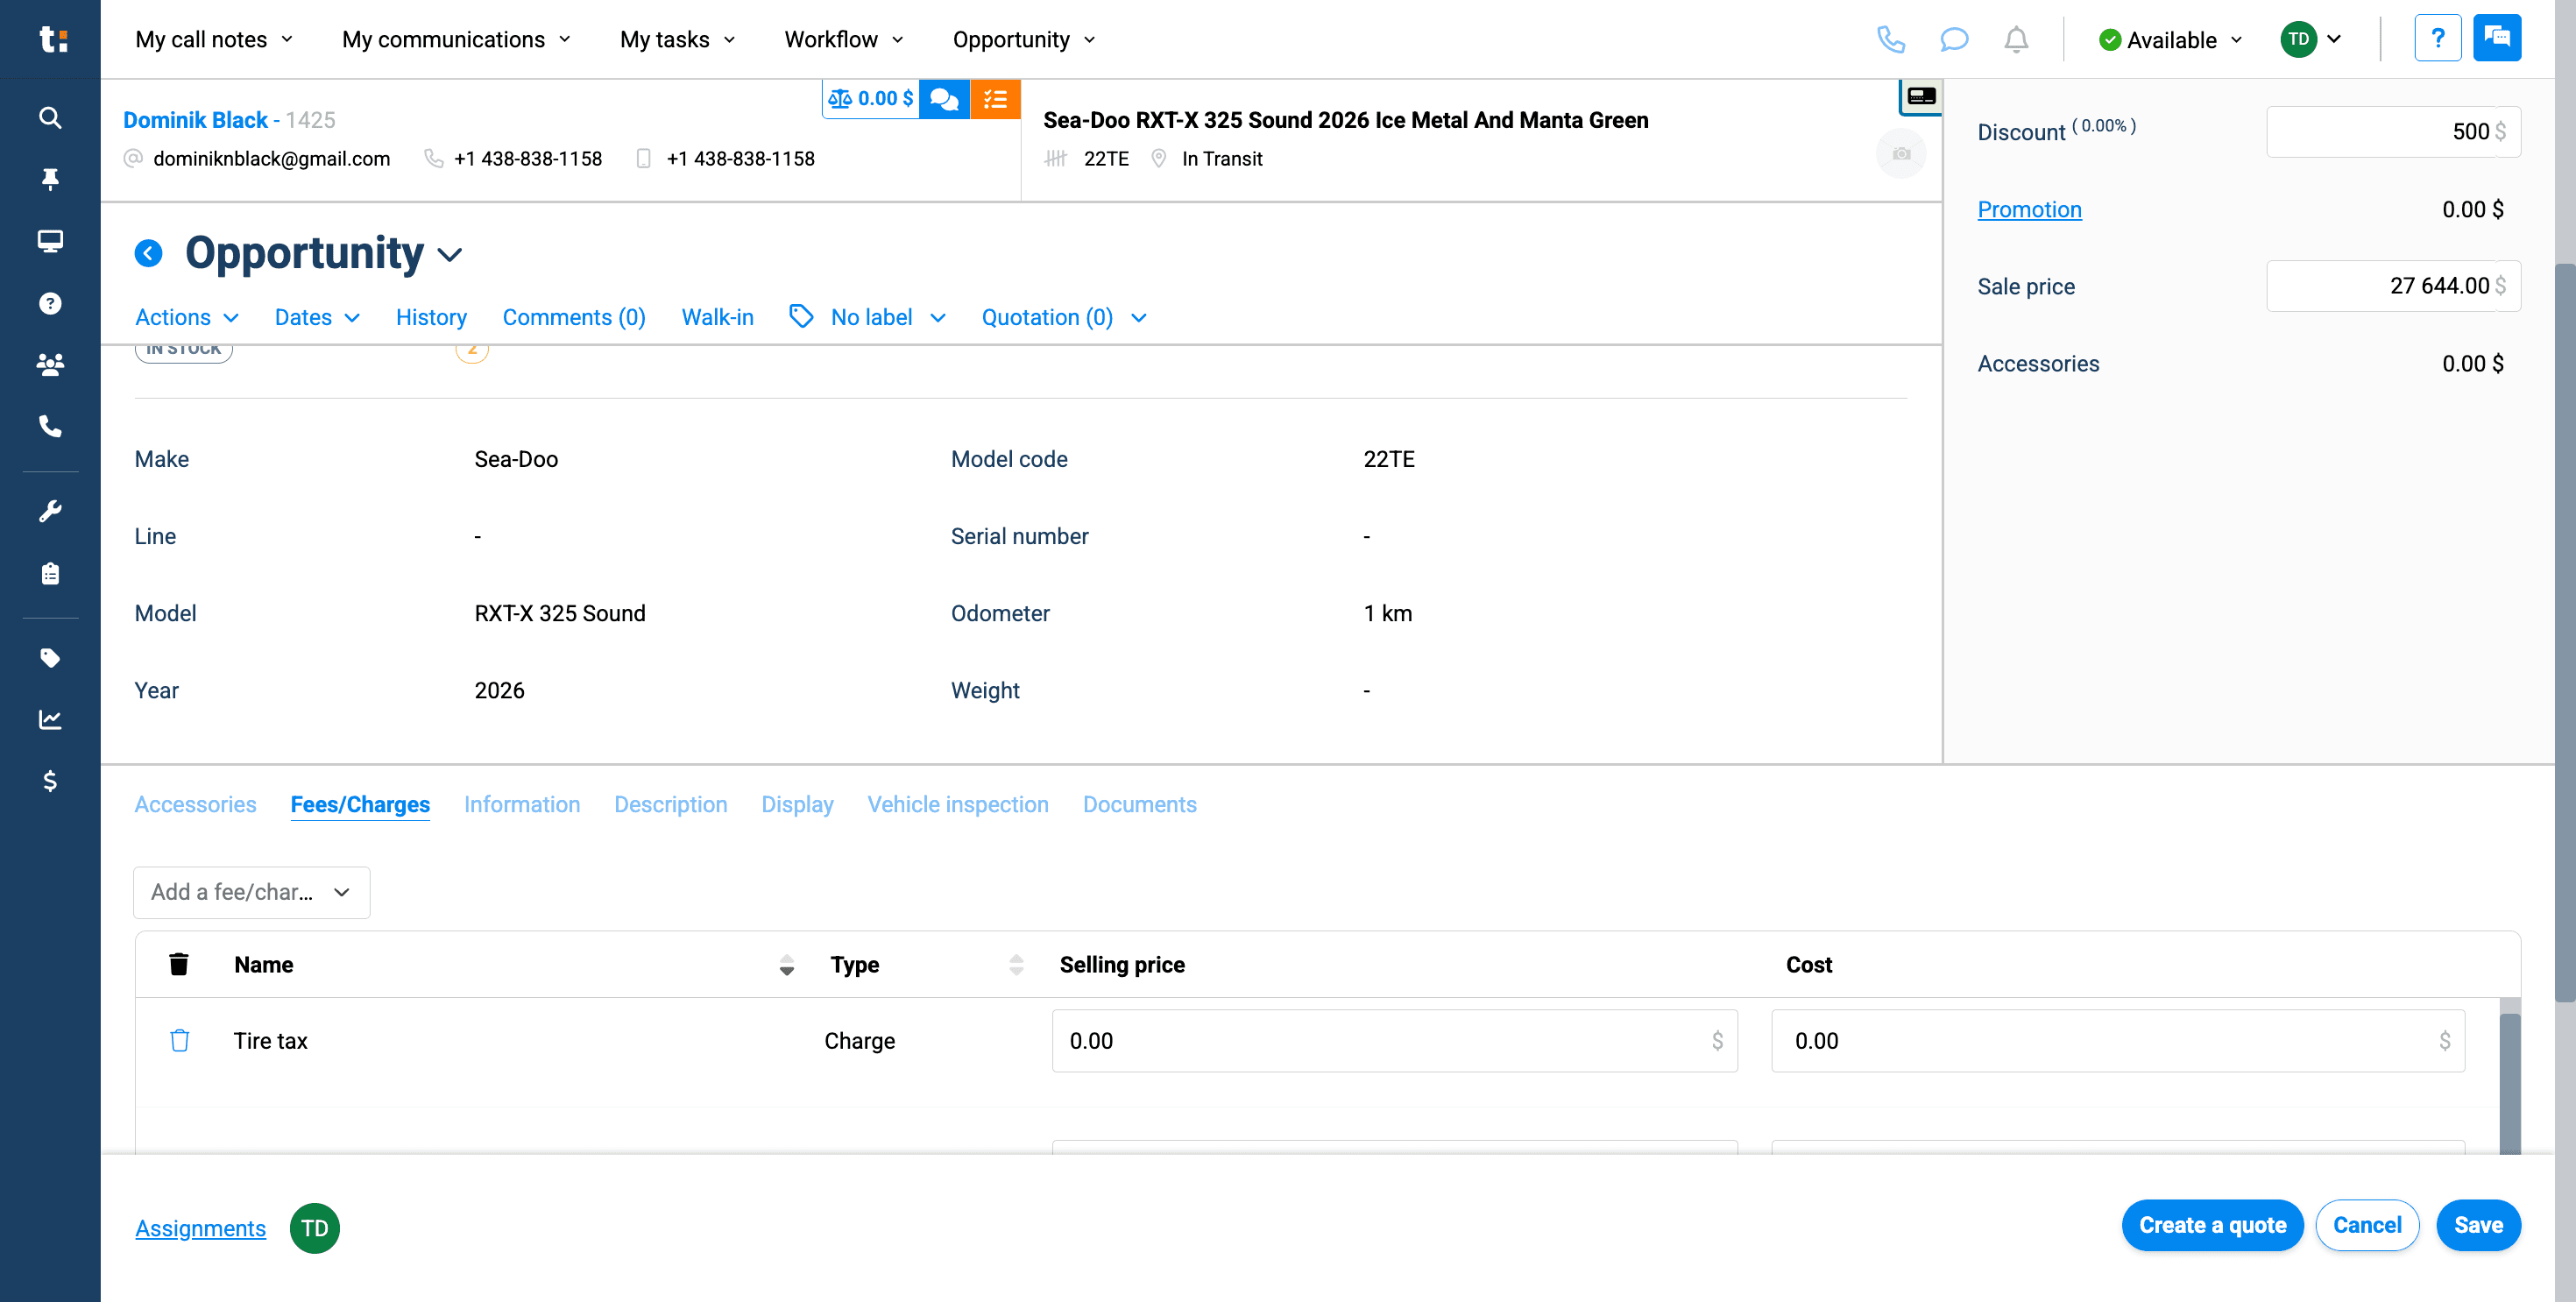Expand the Actions dropdown
2576x1302 pixels.
click(187, 317)
